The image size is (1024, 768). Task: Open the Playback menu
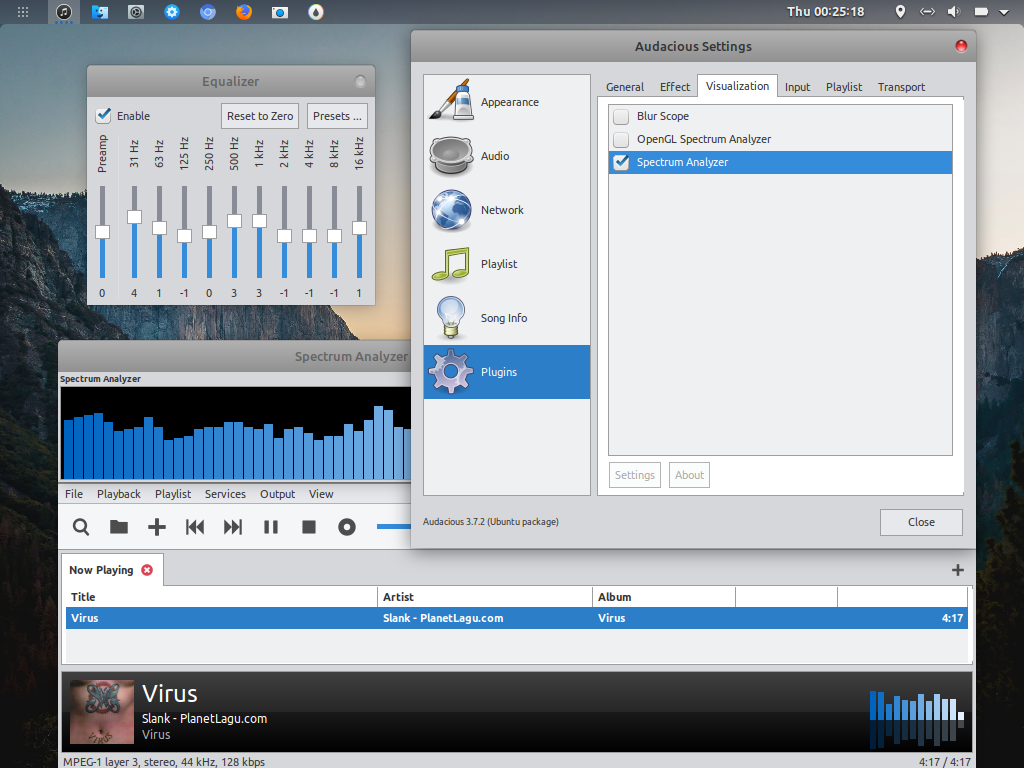click(x=119, y=494)
